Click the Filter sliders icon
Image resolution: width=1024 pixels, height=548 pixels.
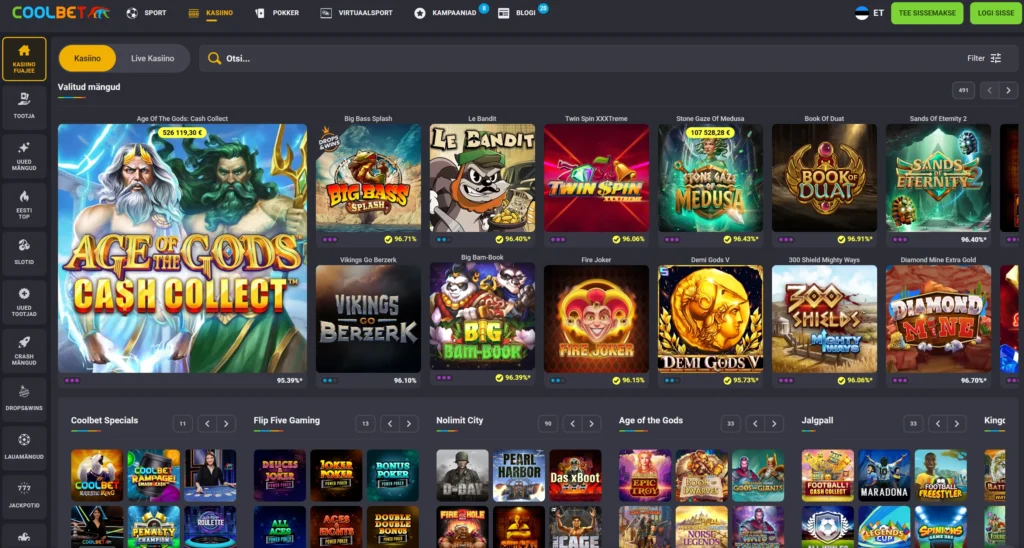pyautogui.click(x=995, y=58)
